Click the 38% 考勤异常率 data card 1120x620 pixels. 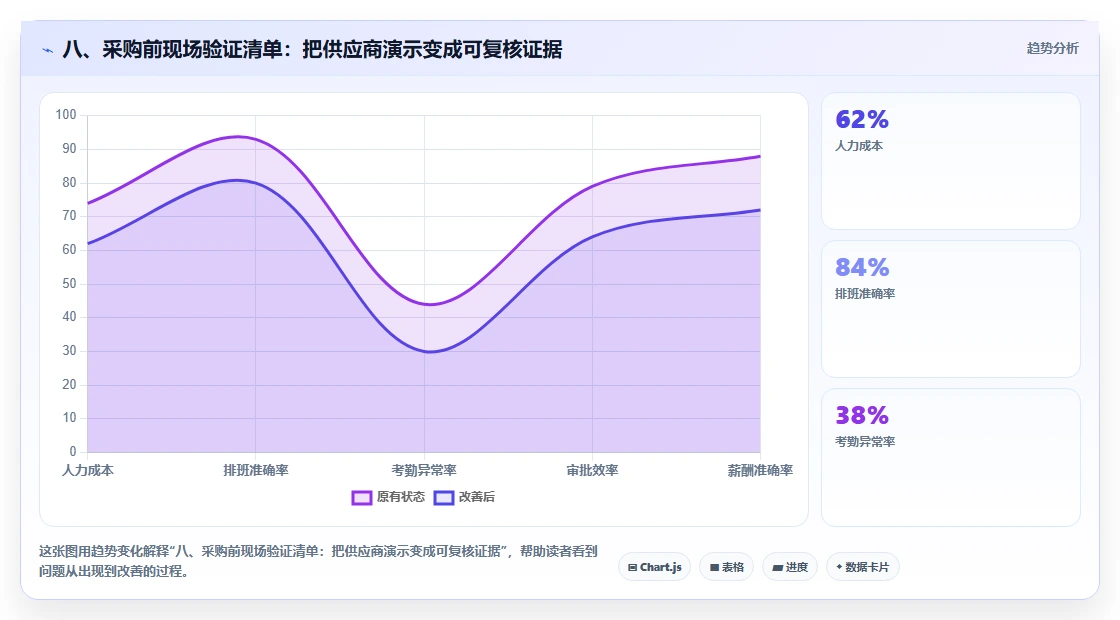coord(951,457)
